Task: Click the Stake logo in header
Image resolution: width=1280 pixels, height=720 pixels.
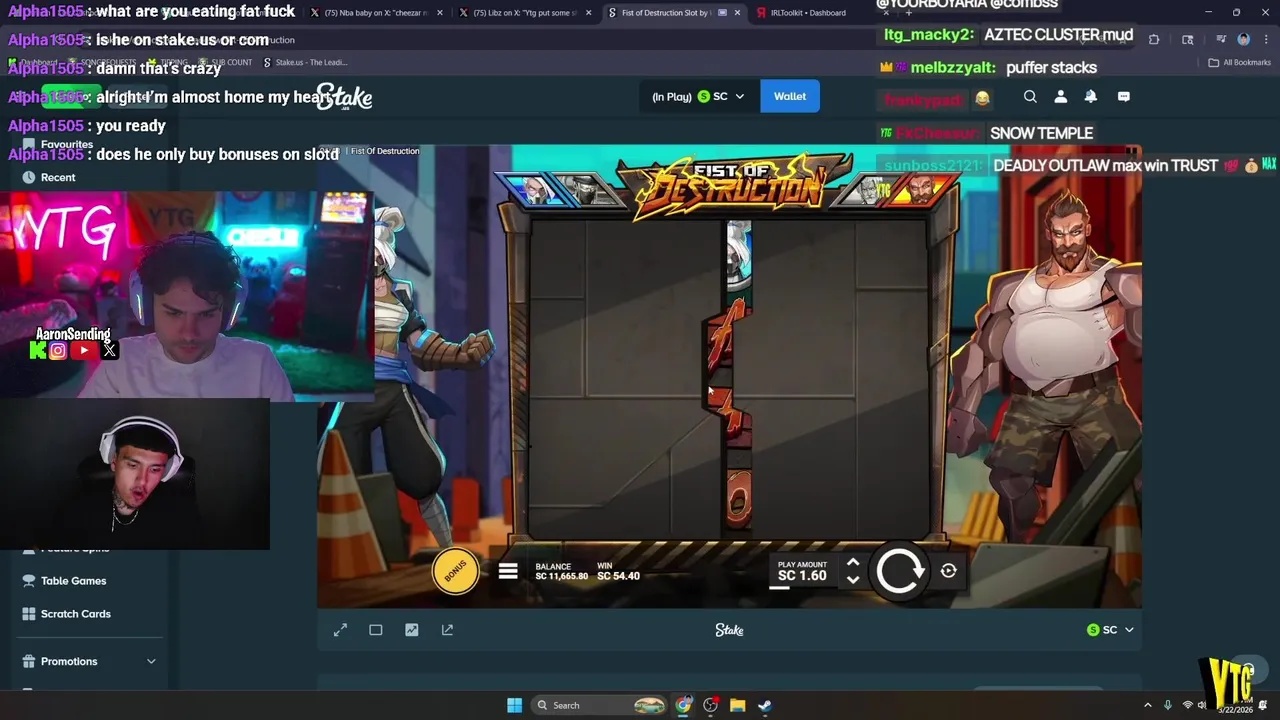Action: click(343, 97)
